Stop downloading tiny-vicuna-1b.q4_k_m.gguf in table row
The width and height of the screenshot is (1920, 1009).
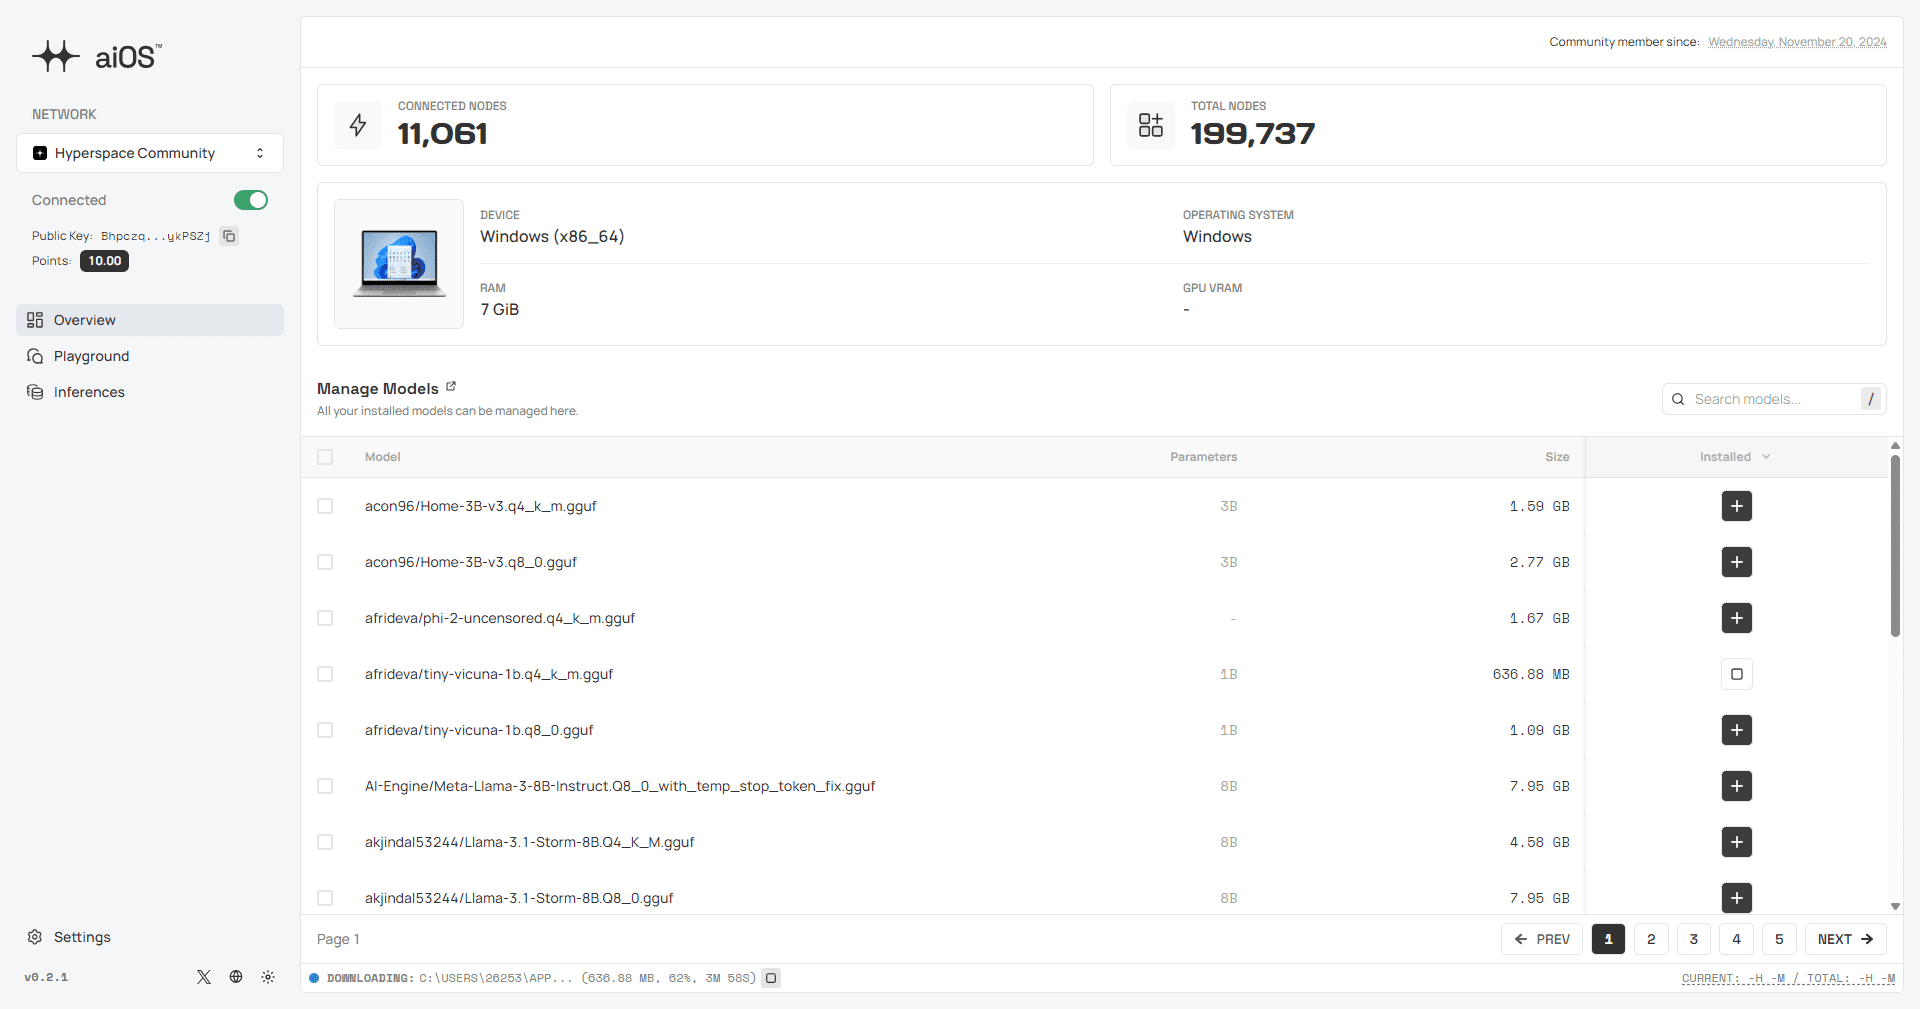pyautogui.click(x=1737, y=674)
